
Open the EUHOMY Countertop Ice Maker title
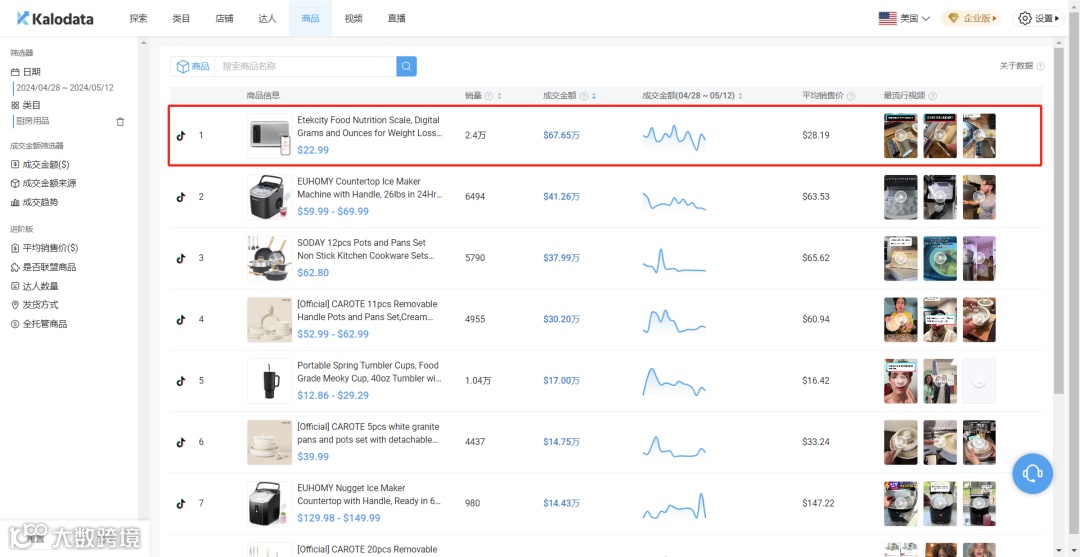(368, 188)
